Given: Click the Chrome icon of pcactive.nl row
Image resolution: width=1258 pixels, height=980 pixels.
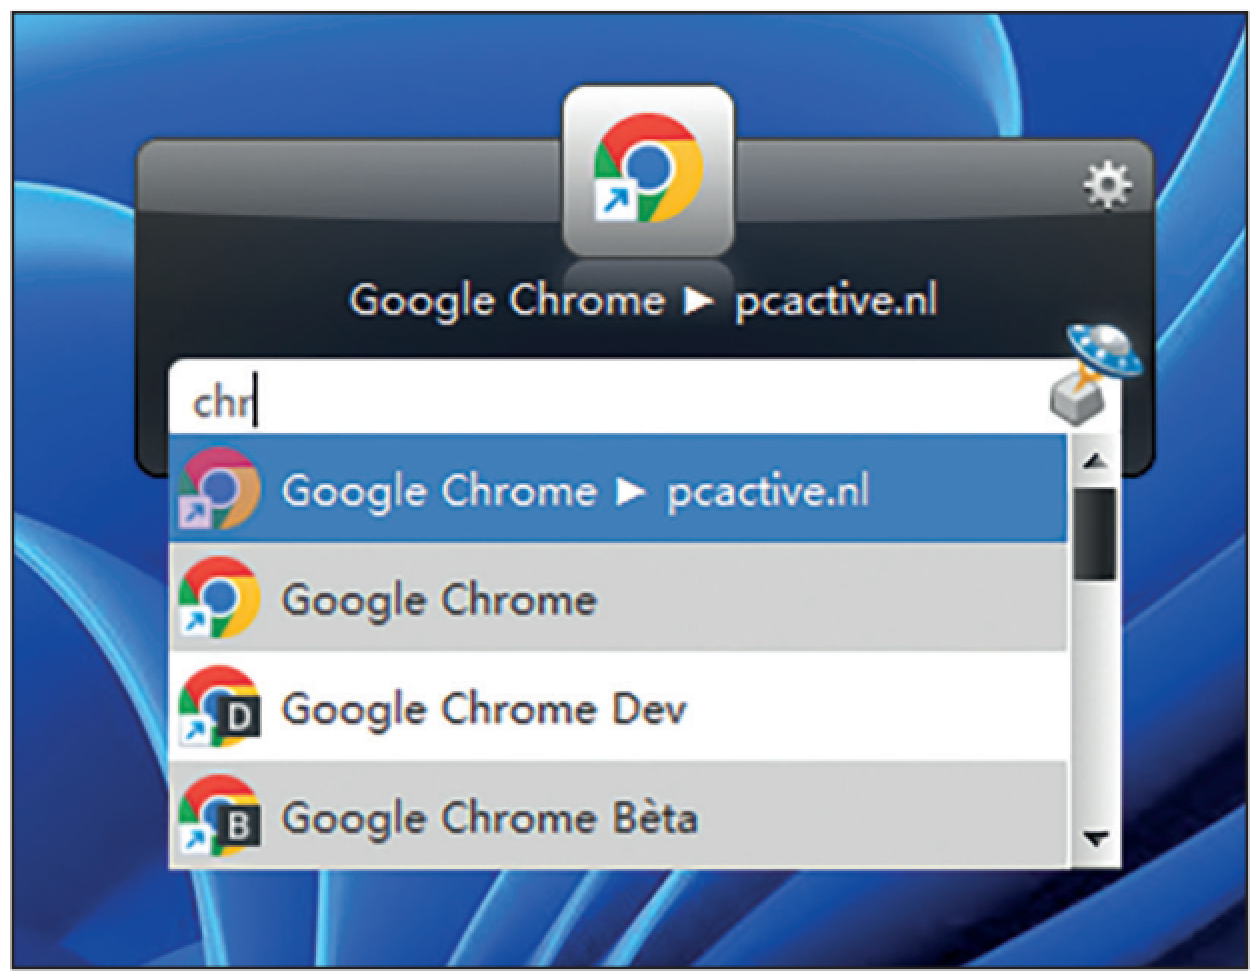Looking at the screenshot, I should pyautogui.click(x=219, y=489).
